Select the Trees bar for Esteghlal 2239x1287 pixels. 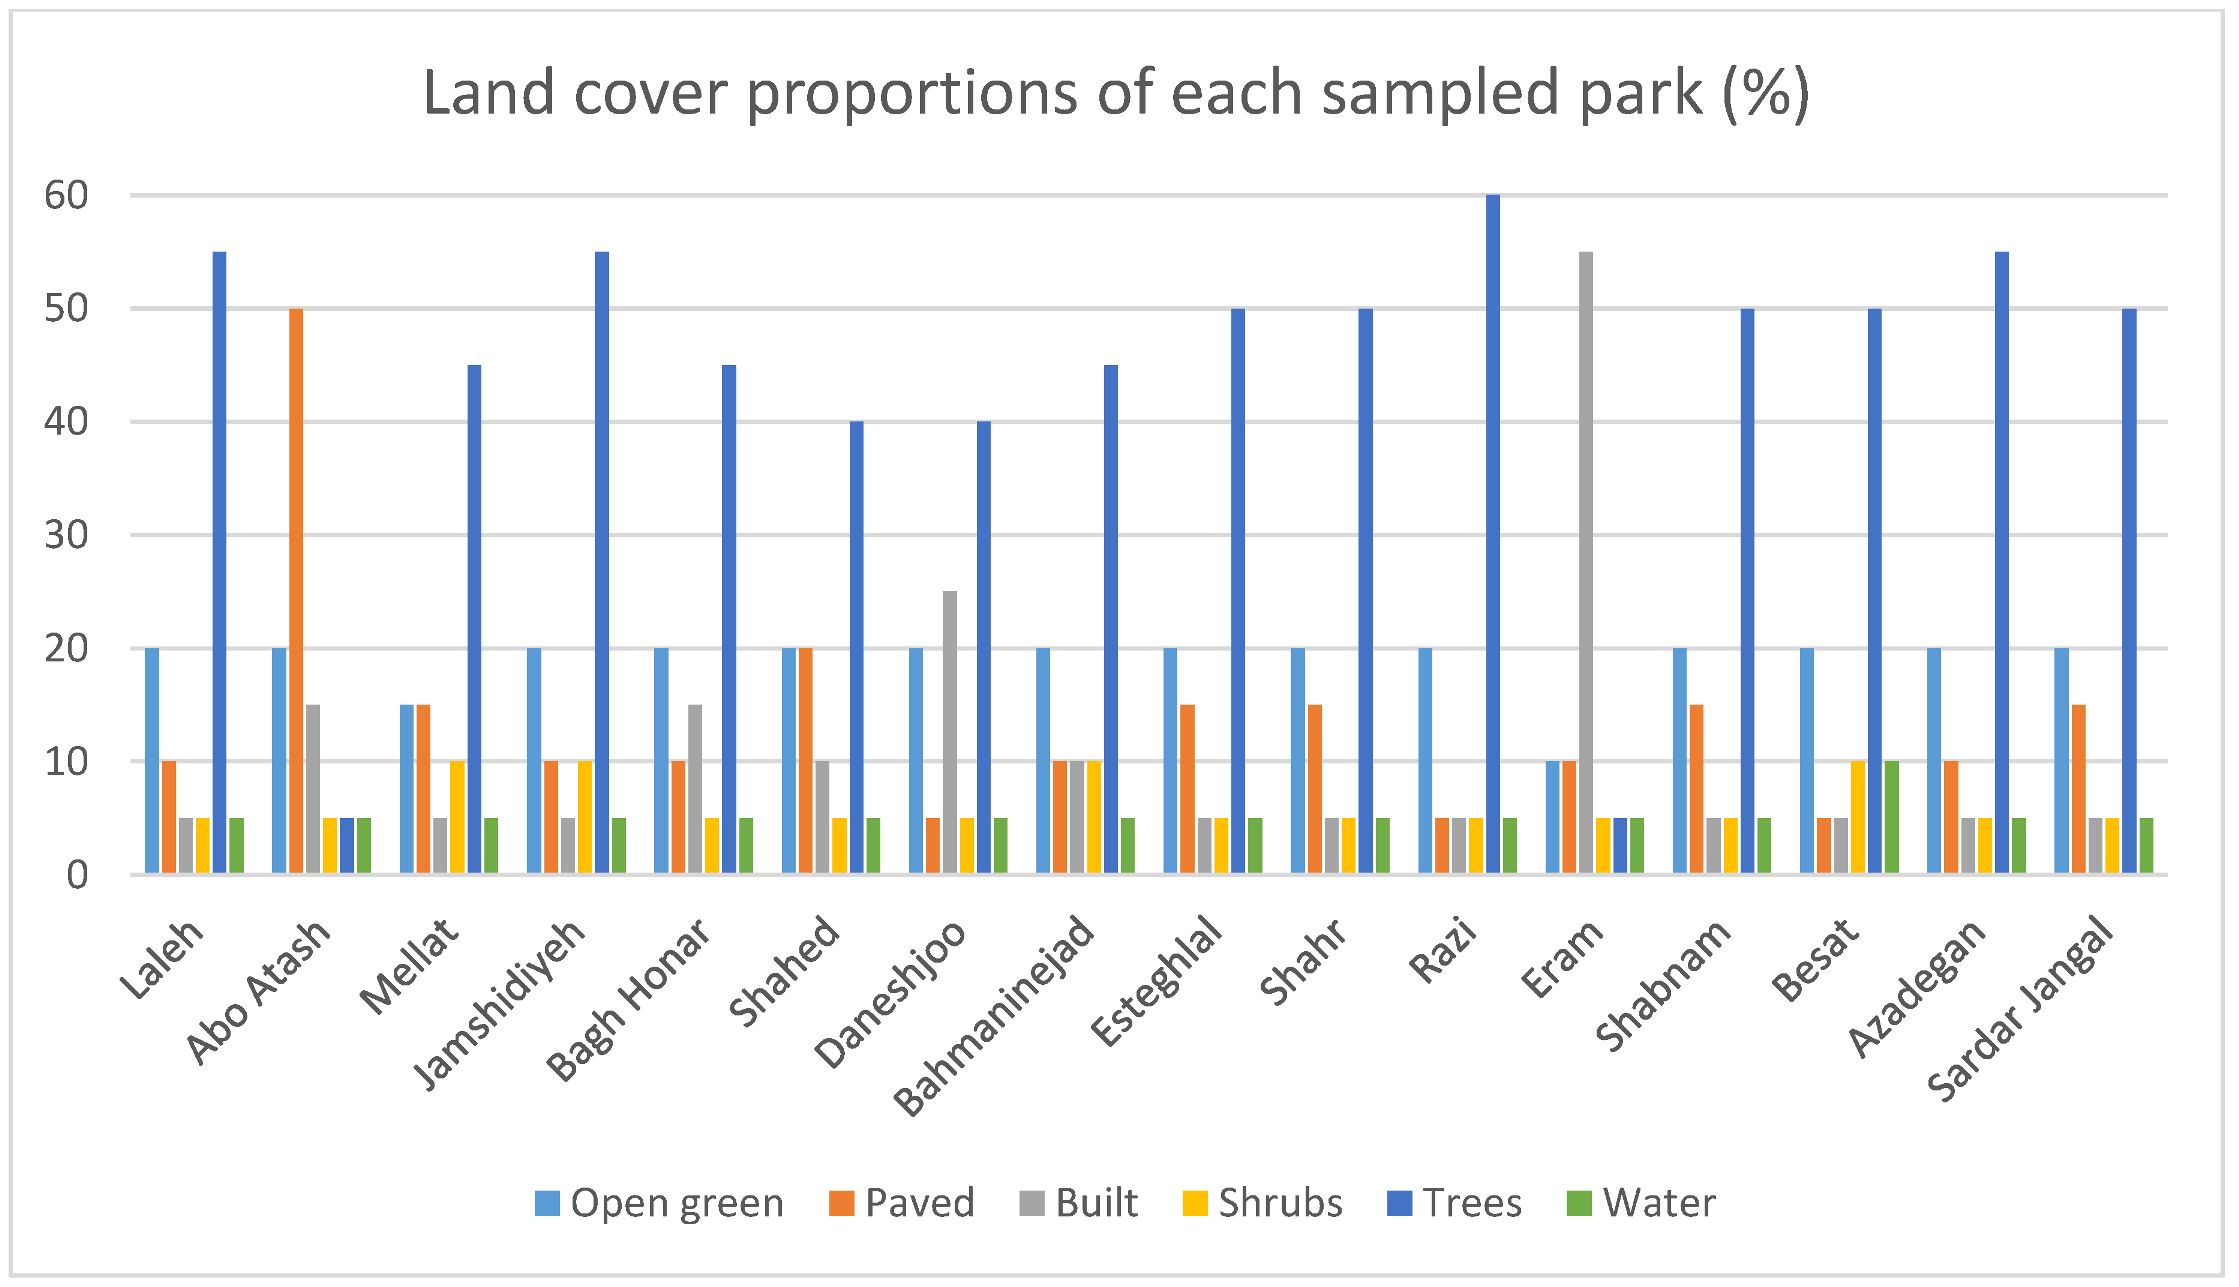(x=1238, y=591)
